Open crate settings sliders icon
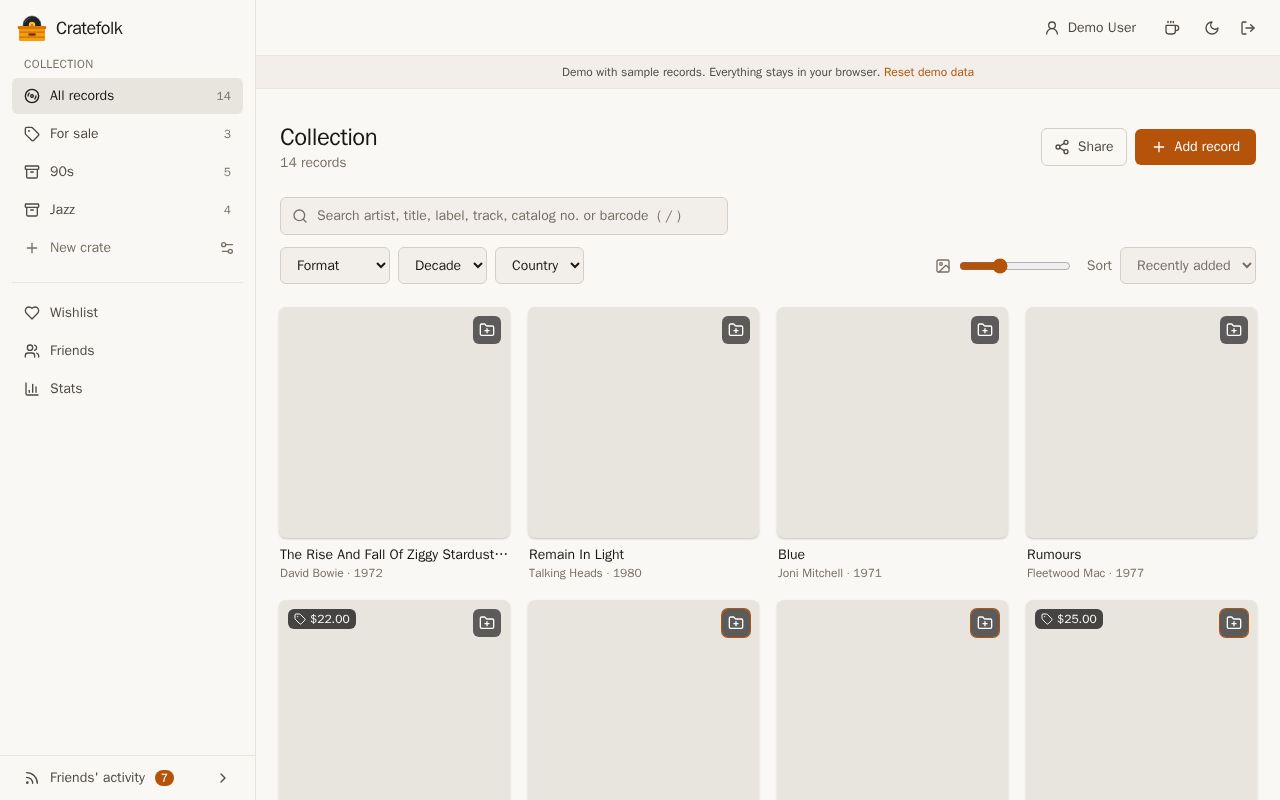 point(227,248)
